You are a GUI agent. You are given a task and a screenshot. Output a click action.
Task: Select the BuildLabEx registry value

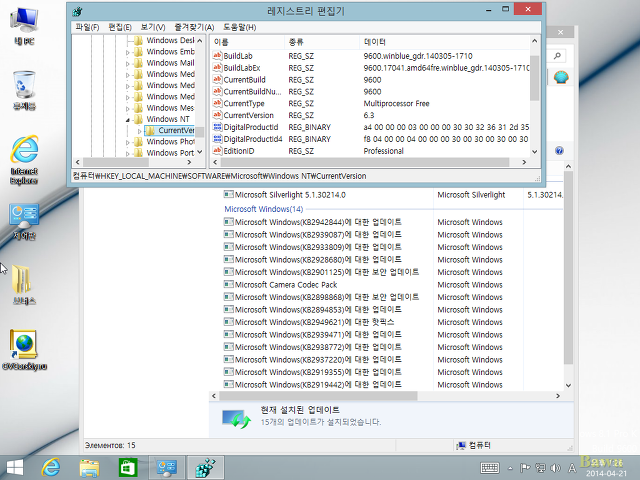point(242,68)
